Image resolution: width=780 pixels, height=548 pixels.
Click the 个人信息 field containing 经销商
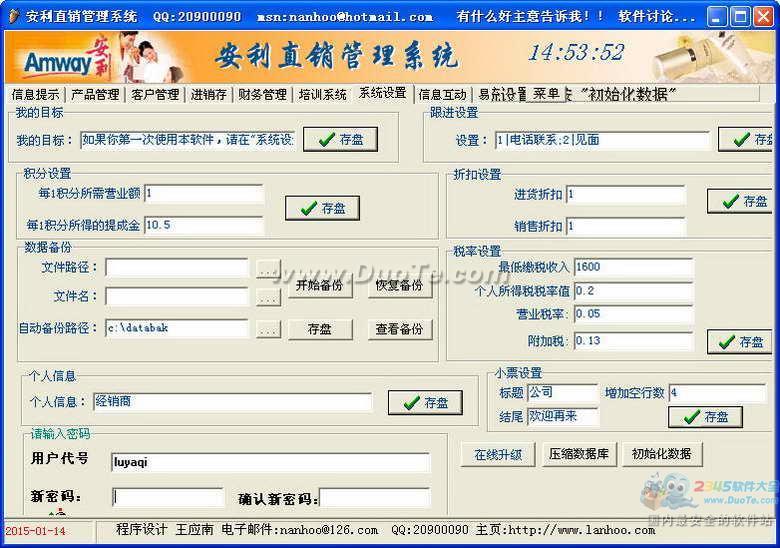233,402
